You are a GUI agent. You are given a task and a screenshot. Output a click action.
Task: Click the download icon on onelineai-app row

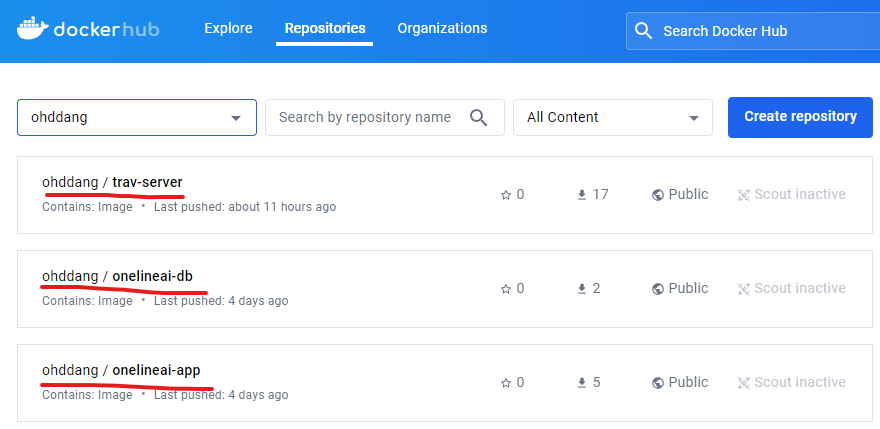point(581,383)
